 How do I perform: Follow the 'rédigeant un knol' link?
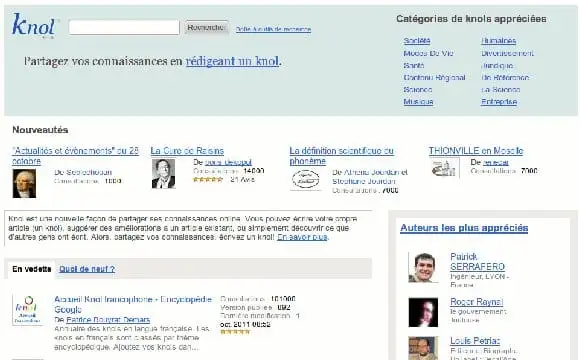(x=232, y=61)
